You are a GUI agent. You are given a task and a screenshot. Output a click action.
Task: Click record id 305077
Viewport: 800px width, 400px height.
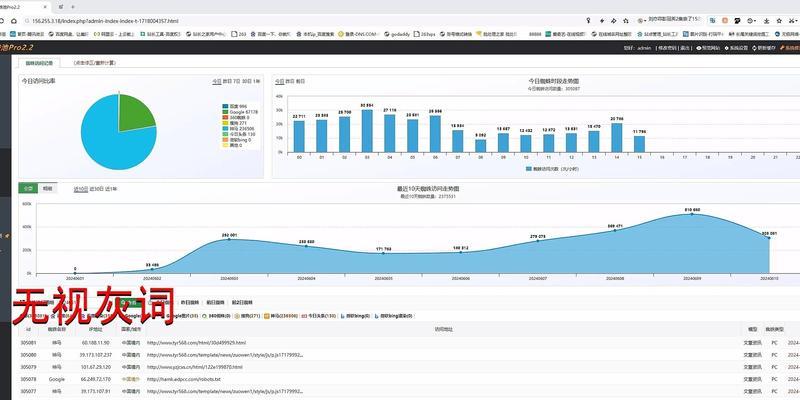(28, 392)
